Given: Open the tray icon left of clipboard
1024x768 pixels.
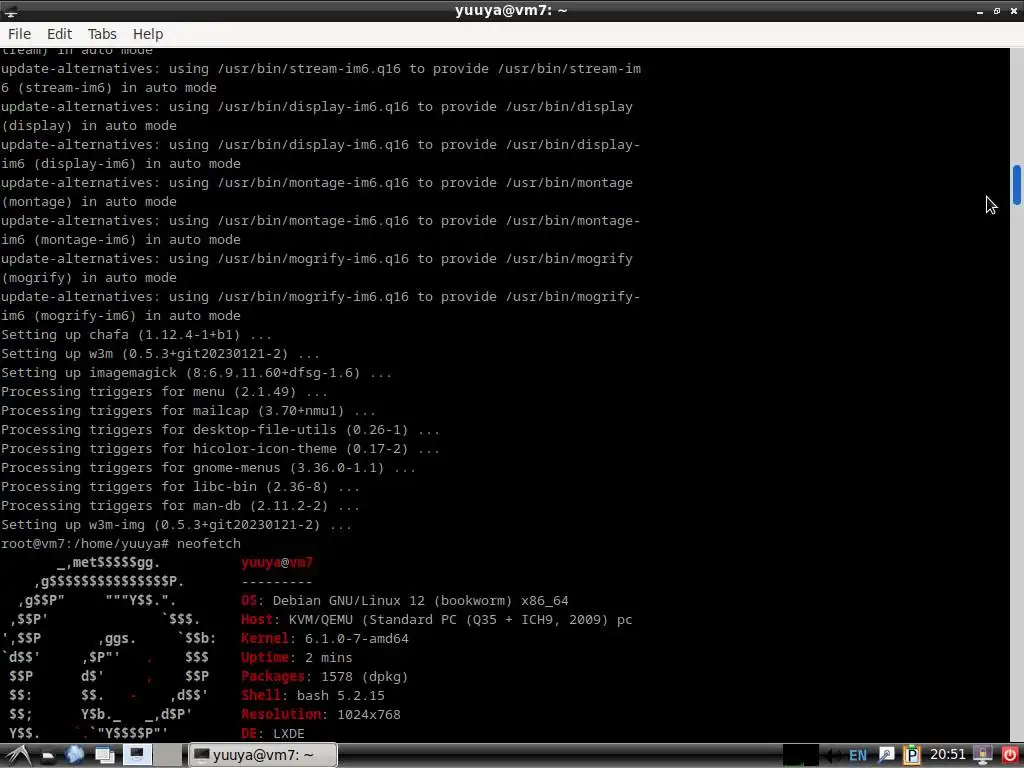Looking at the screenshot, I should click(886, 756).
